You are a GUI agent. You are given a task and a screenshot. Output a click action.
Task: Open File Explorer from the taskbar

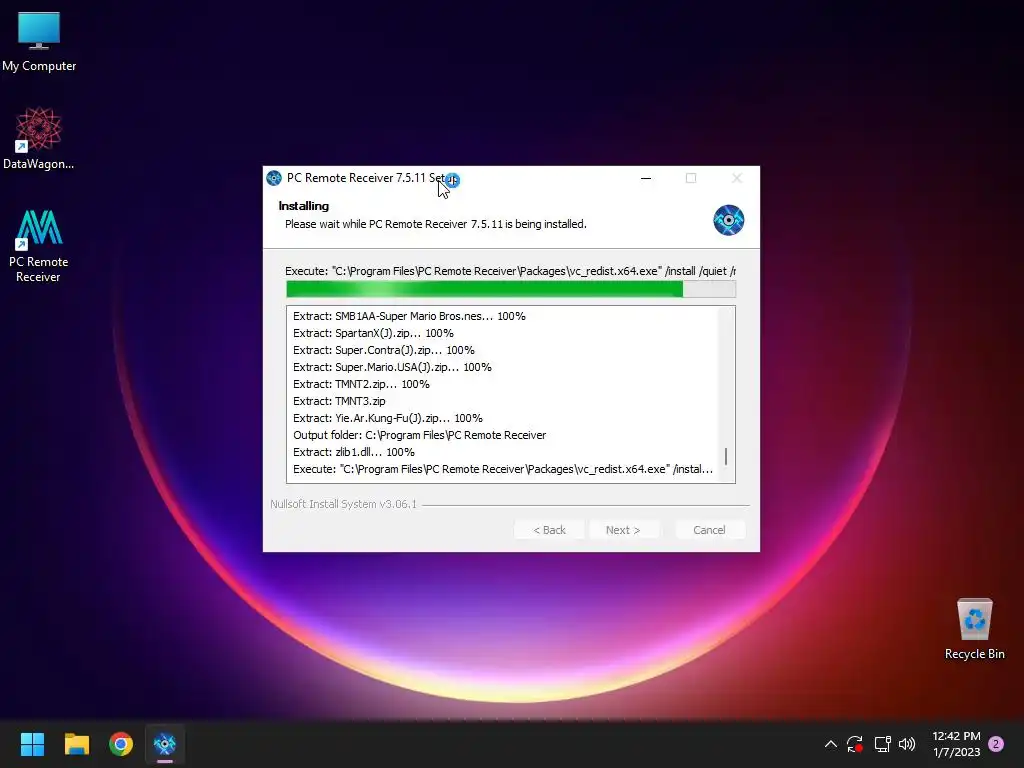point(76,744)
